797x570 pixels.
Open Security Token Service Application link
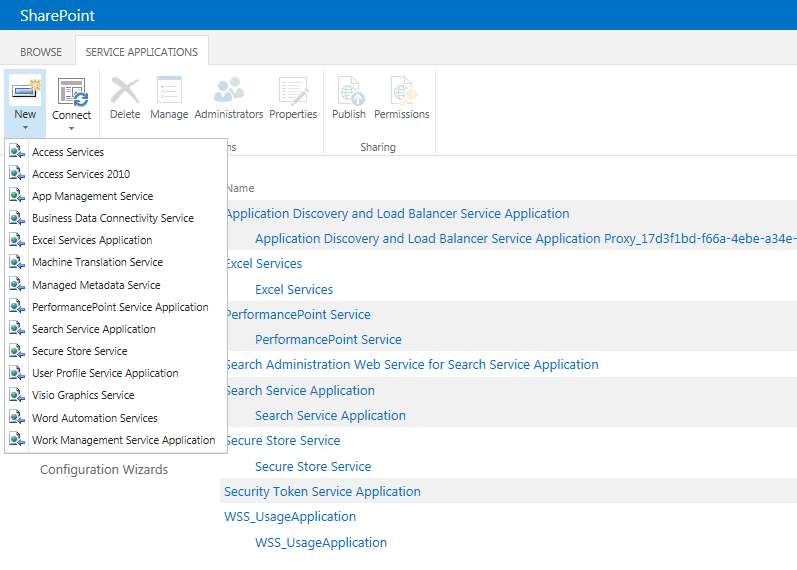[322, 492]
